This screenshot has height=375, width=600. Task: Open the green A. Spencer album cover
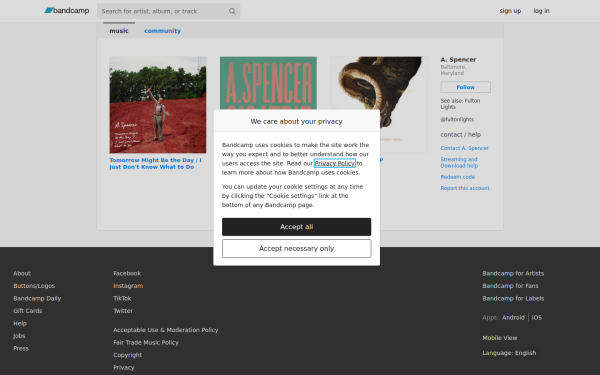point(268,83)
